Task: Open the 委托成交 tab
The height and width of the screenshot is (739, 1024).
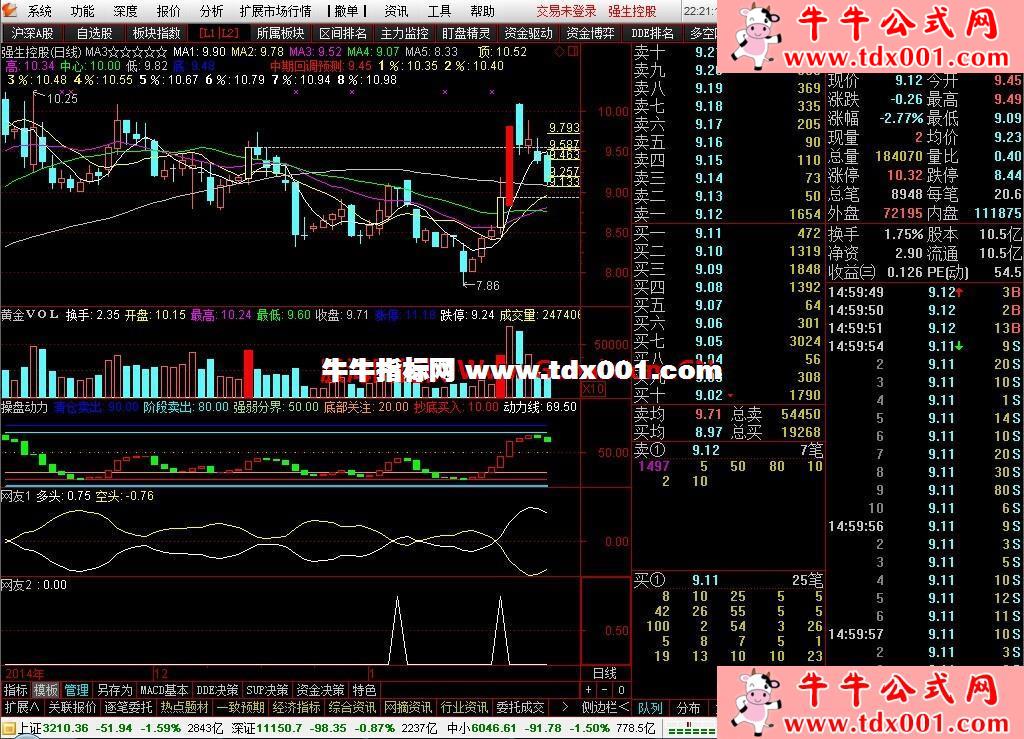Action: coord(520,707)
